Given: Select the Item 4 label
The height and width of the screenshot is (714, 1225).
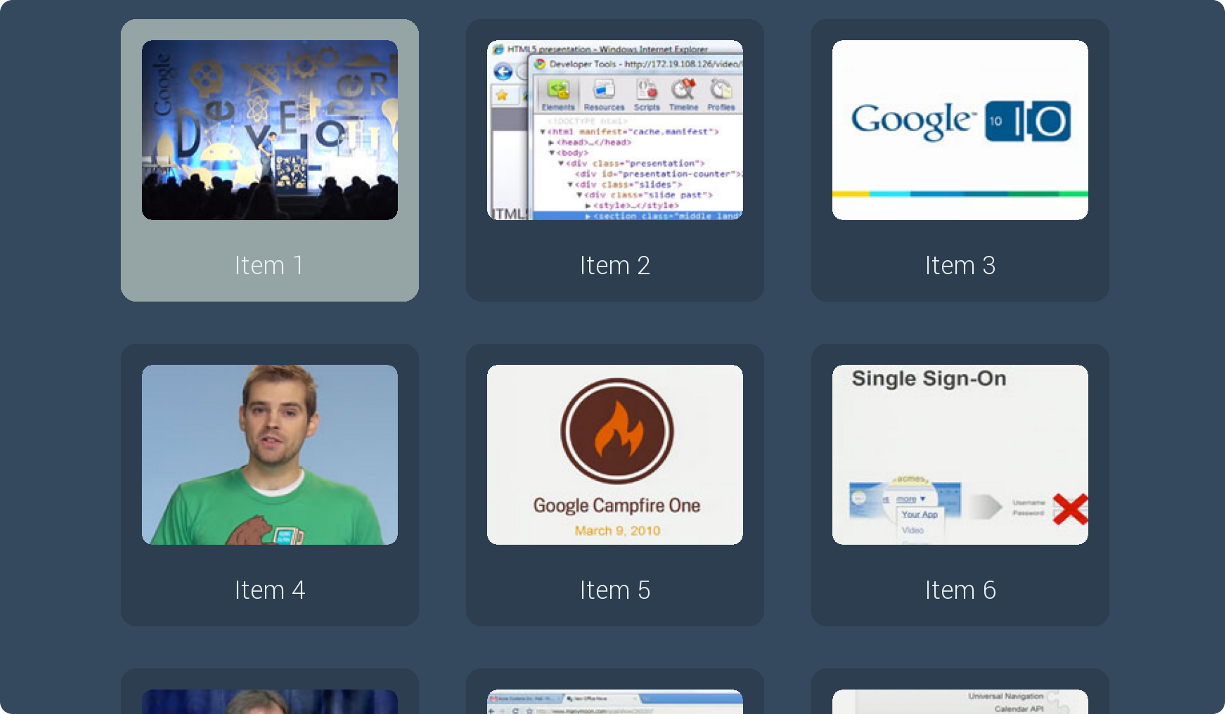Looking at the screenshot, I should 270,590.
